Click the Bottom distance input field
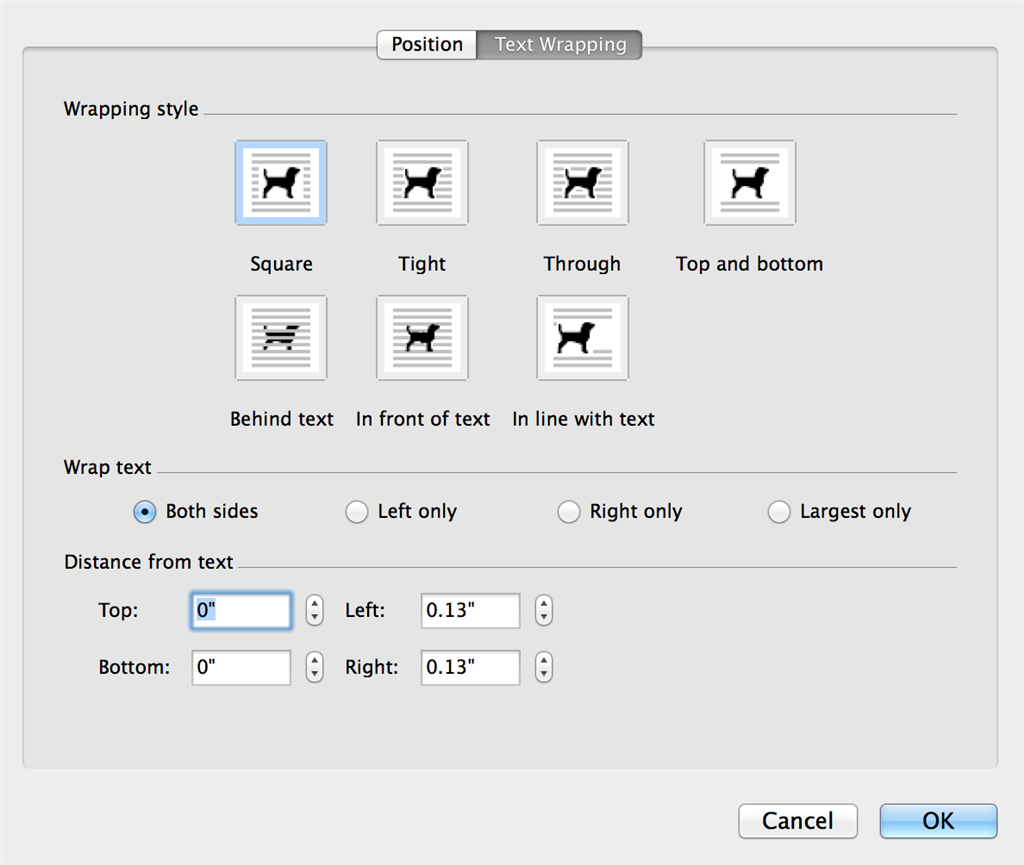The image size is (1024, 865). 241,667
